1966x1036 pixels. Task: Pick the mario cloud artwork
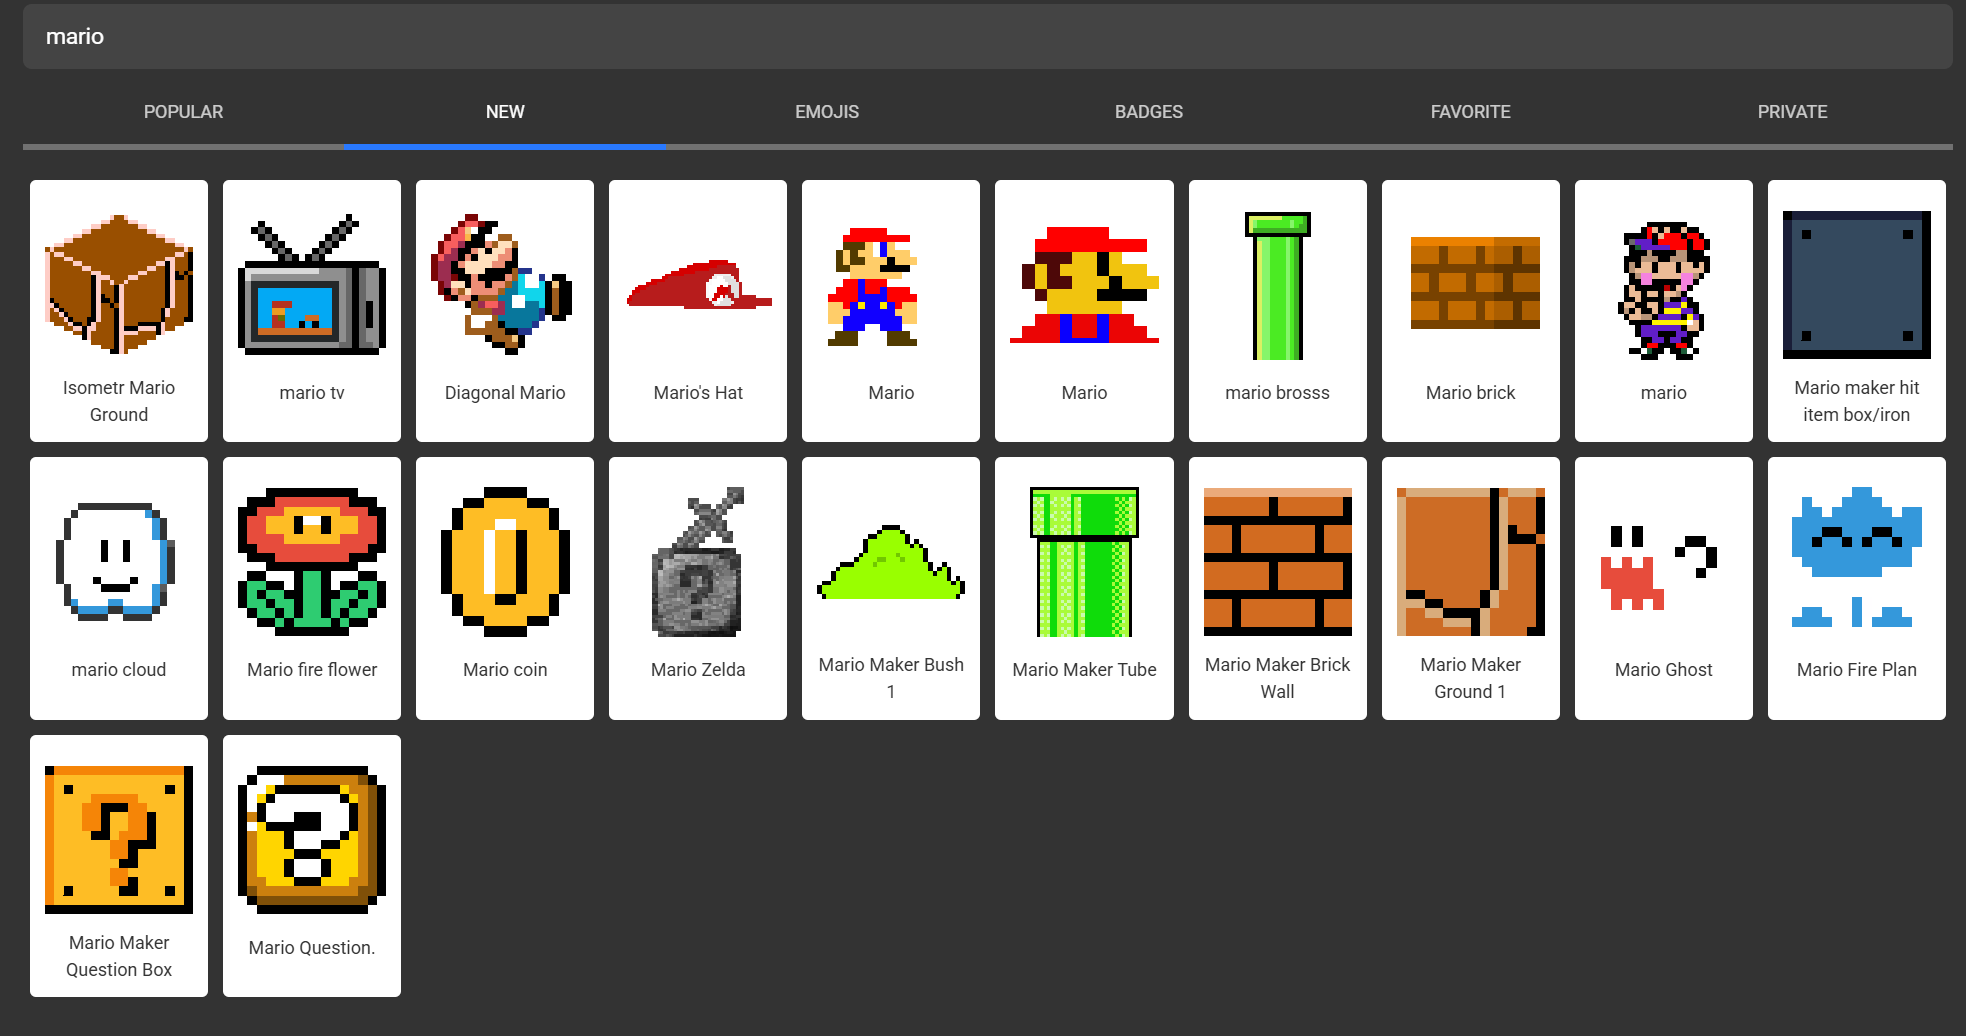pos(119,588)
